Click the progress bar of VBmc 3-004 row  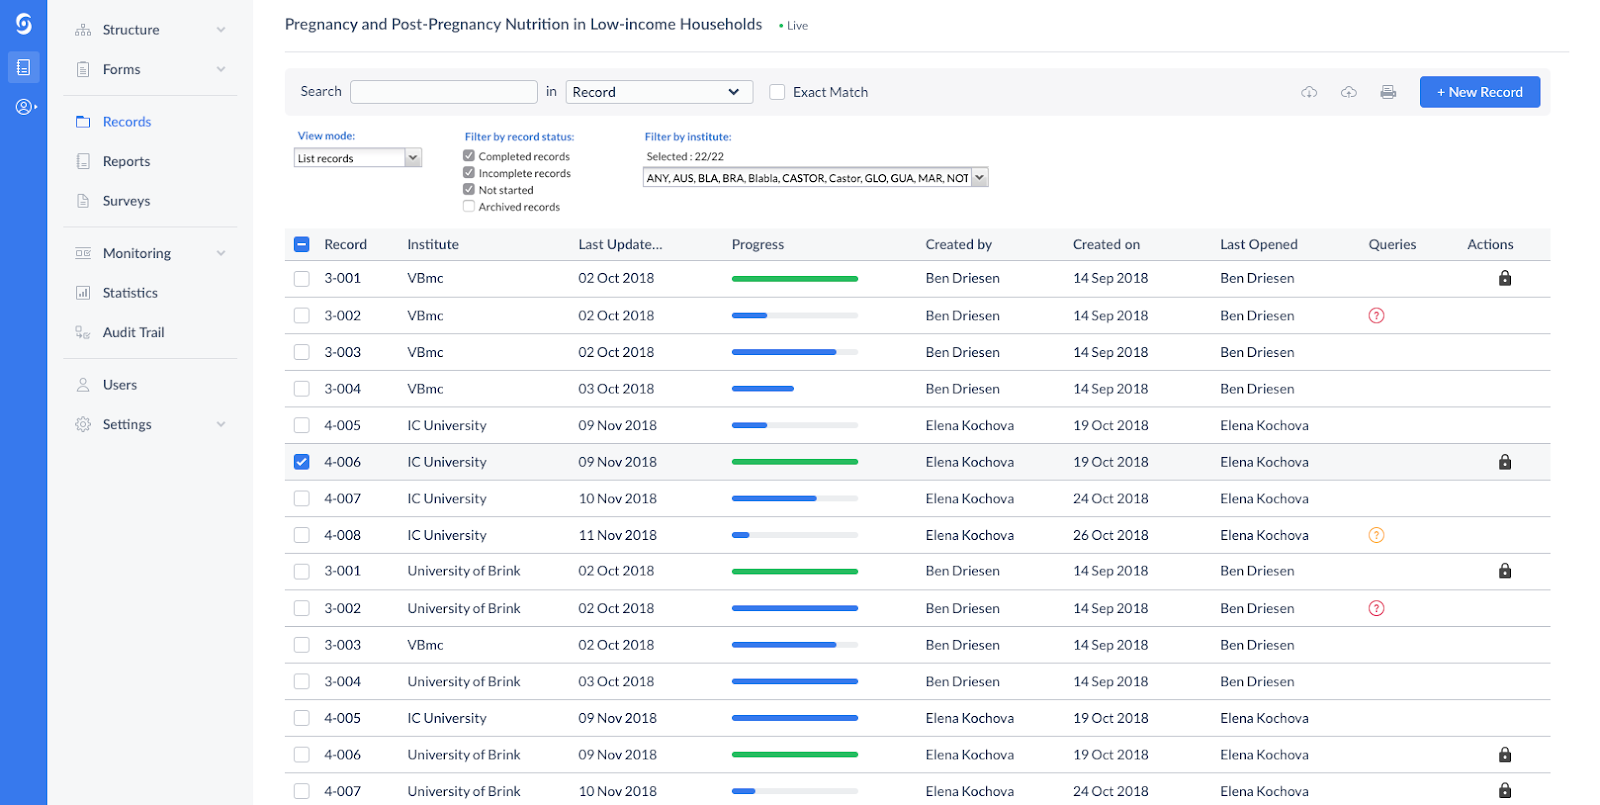coord(795,389)
